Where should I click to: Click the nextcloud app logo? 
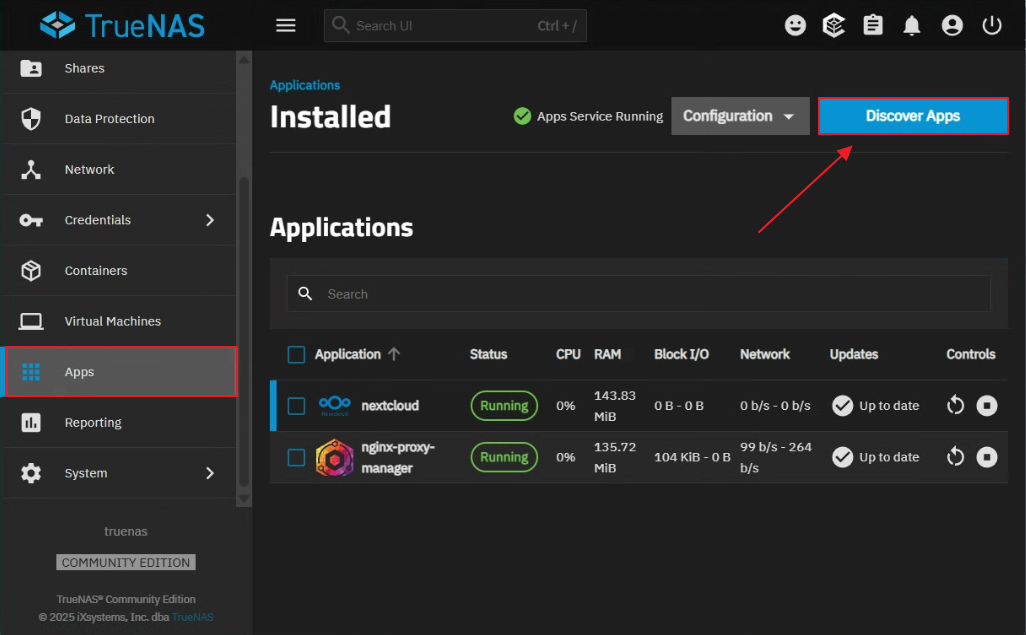coord(334,405)
